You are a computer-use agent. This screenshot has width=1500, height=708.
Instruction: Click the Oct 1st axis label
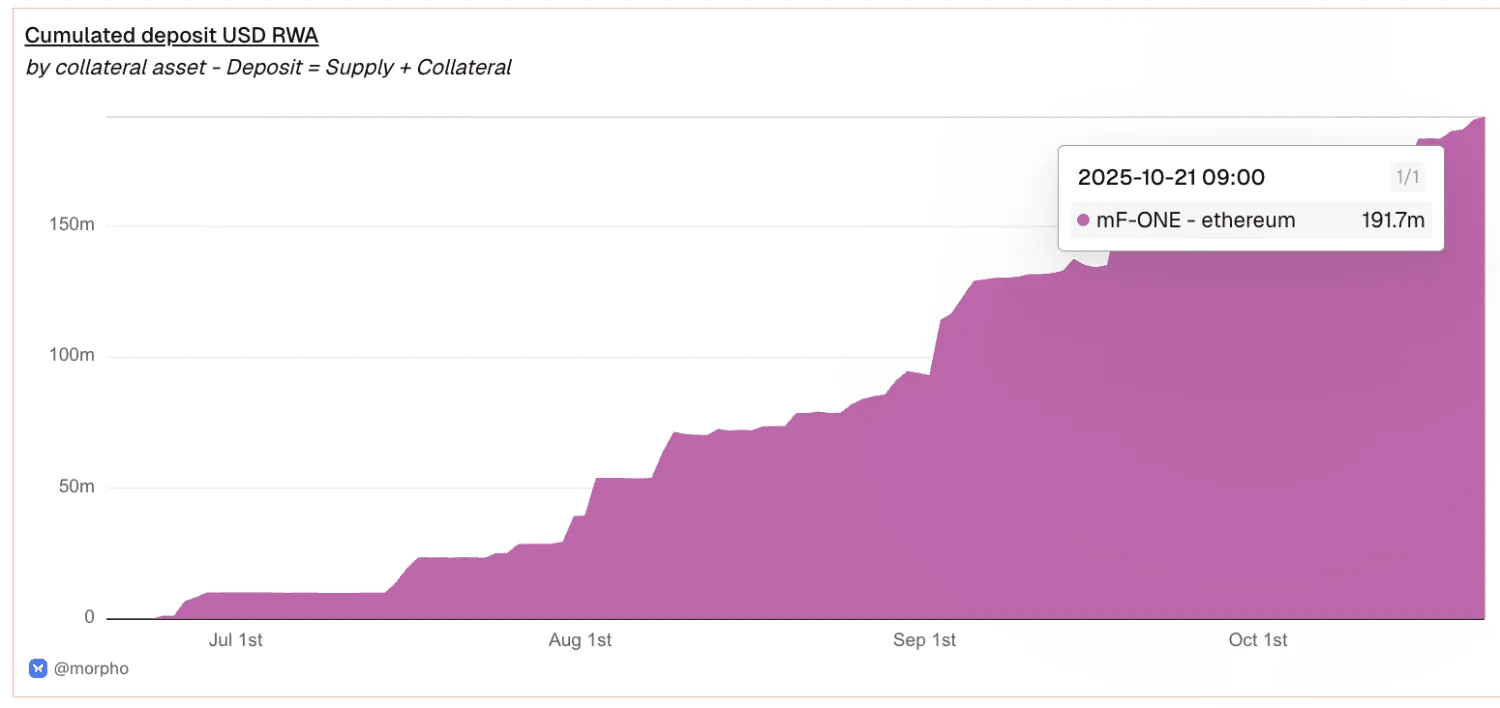tap(1257, 640)
